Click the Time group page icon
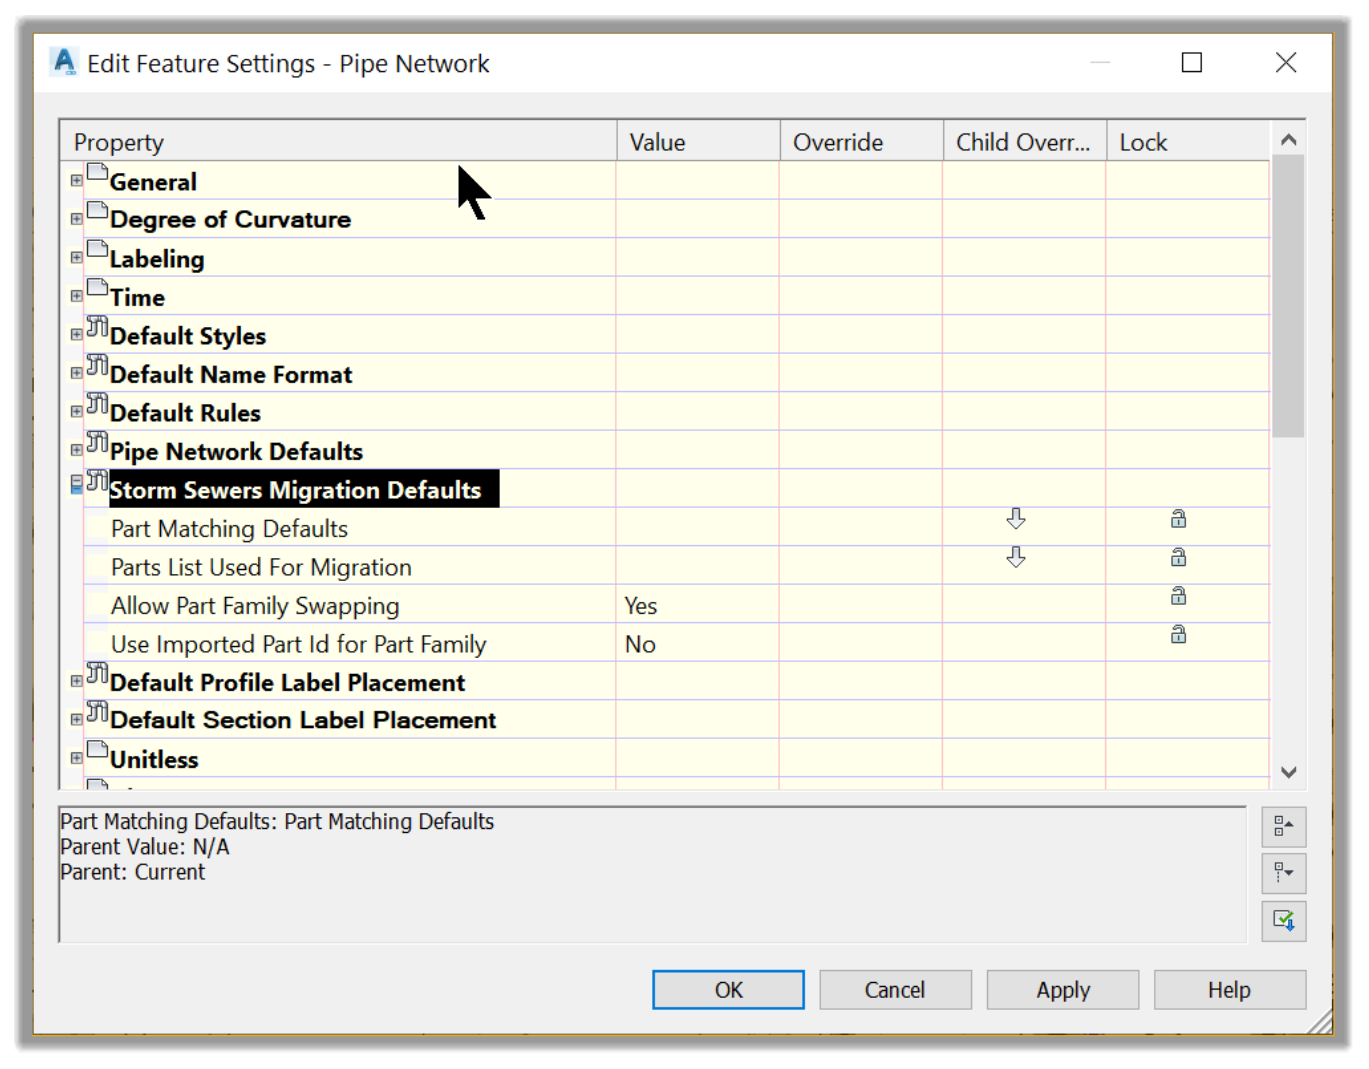Image resolution: width=1369 pixels, height=1069 pixels. 97,287
